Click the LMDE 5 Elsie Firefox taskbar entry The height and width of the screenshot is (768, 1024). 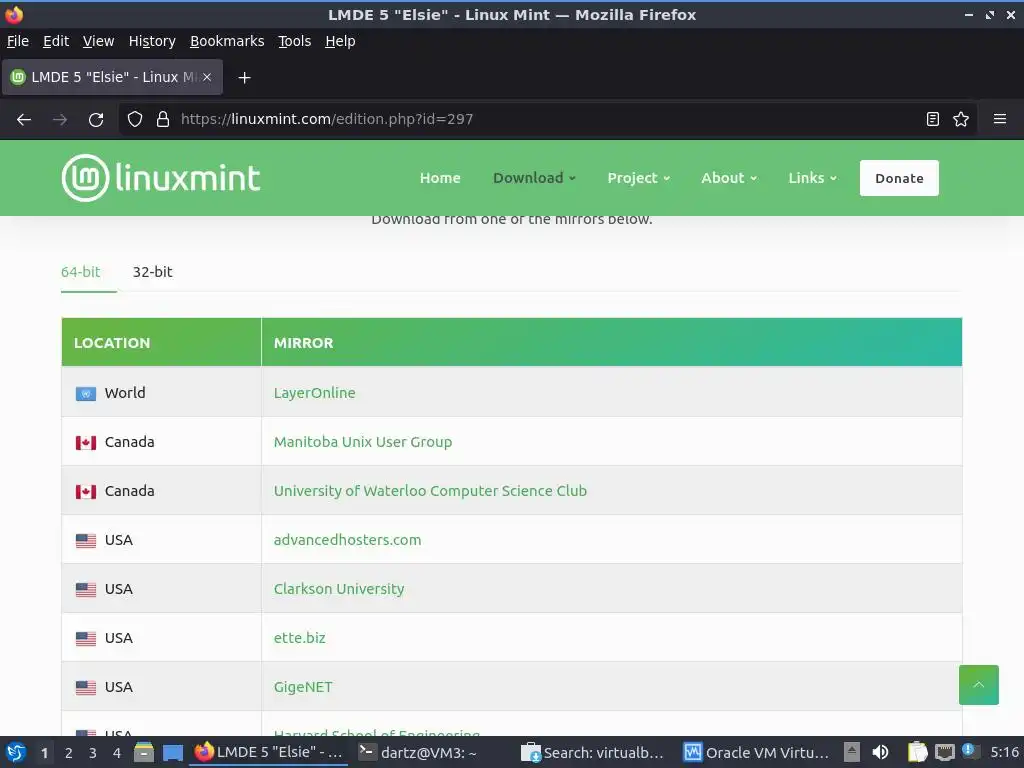268,752
